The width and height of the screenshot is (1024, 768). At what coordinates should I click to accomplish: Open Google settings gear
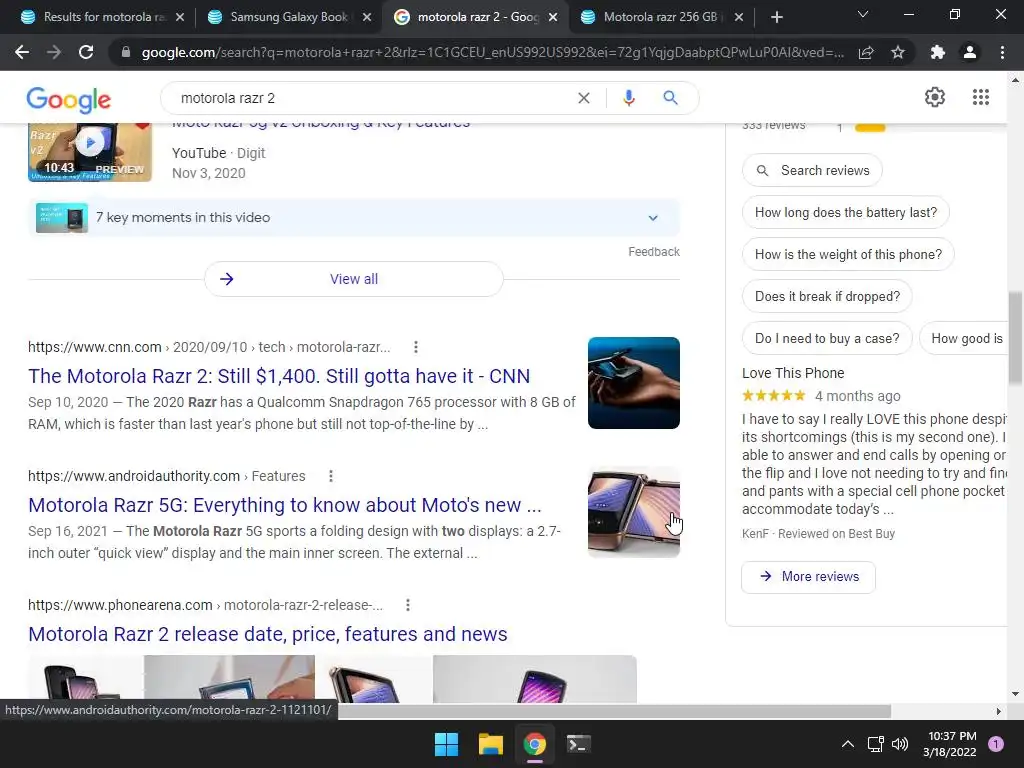[x=935, y=97]
